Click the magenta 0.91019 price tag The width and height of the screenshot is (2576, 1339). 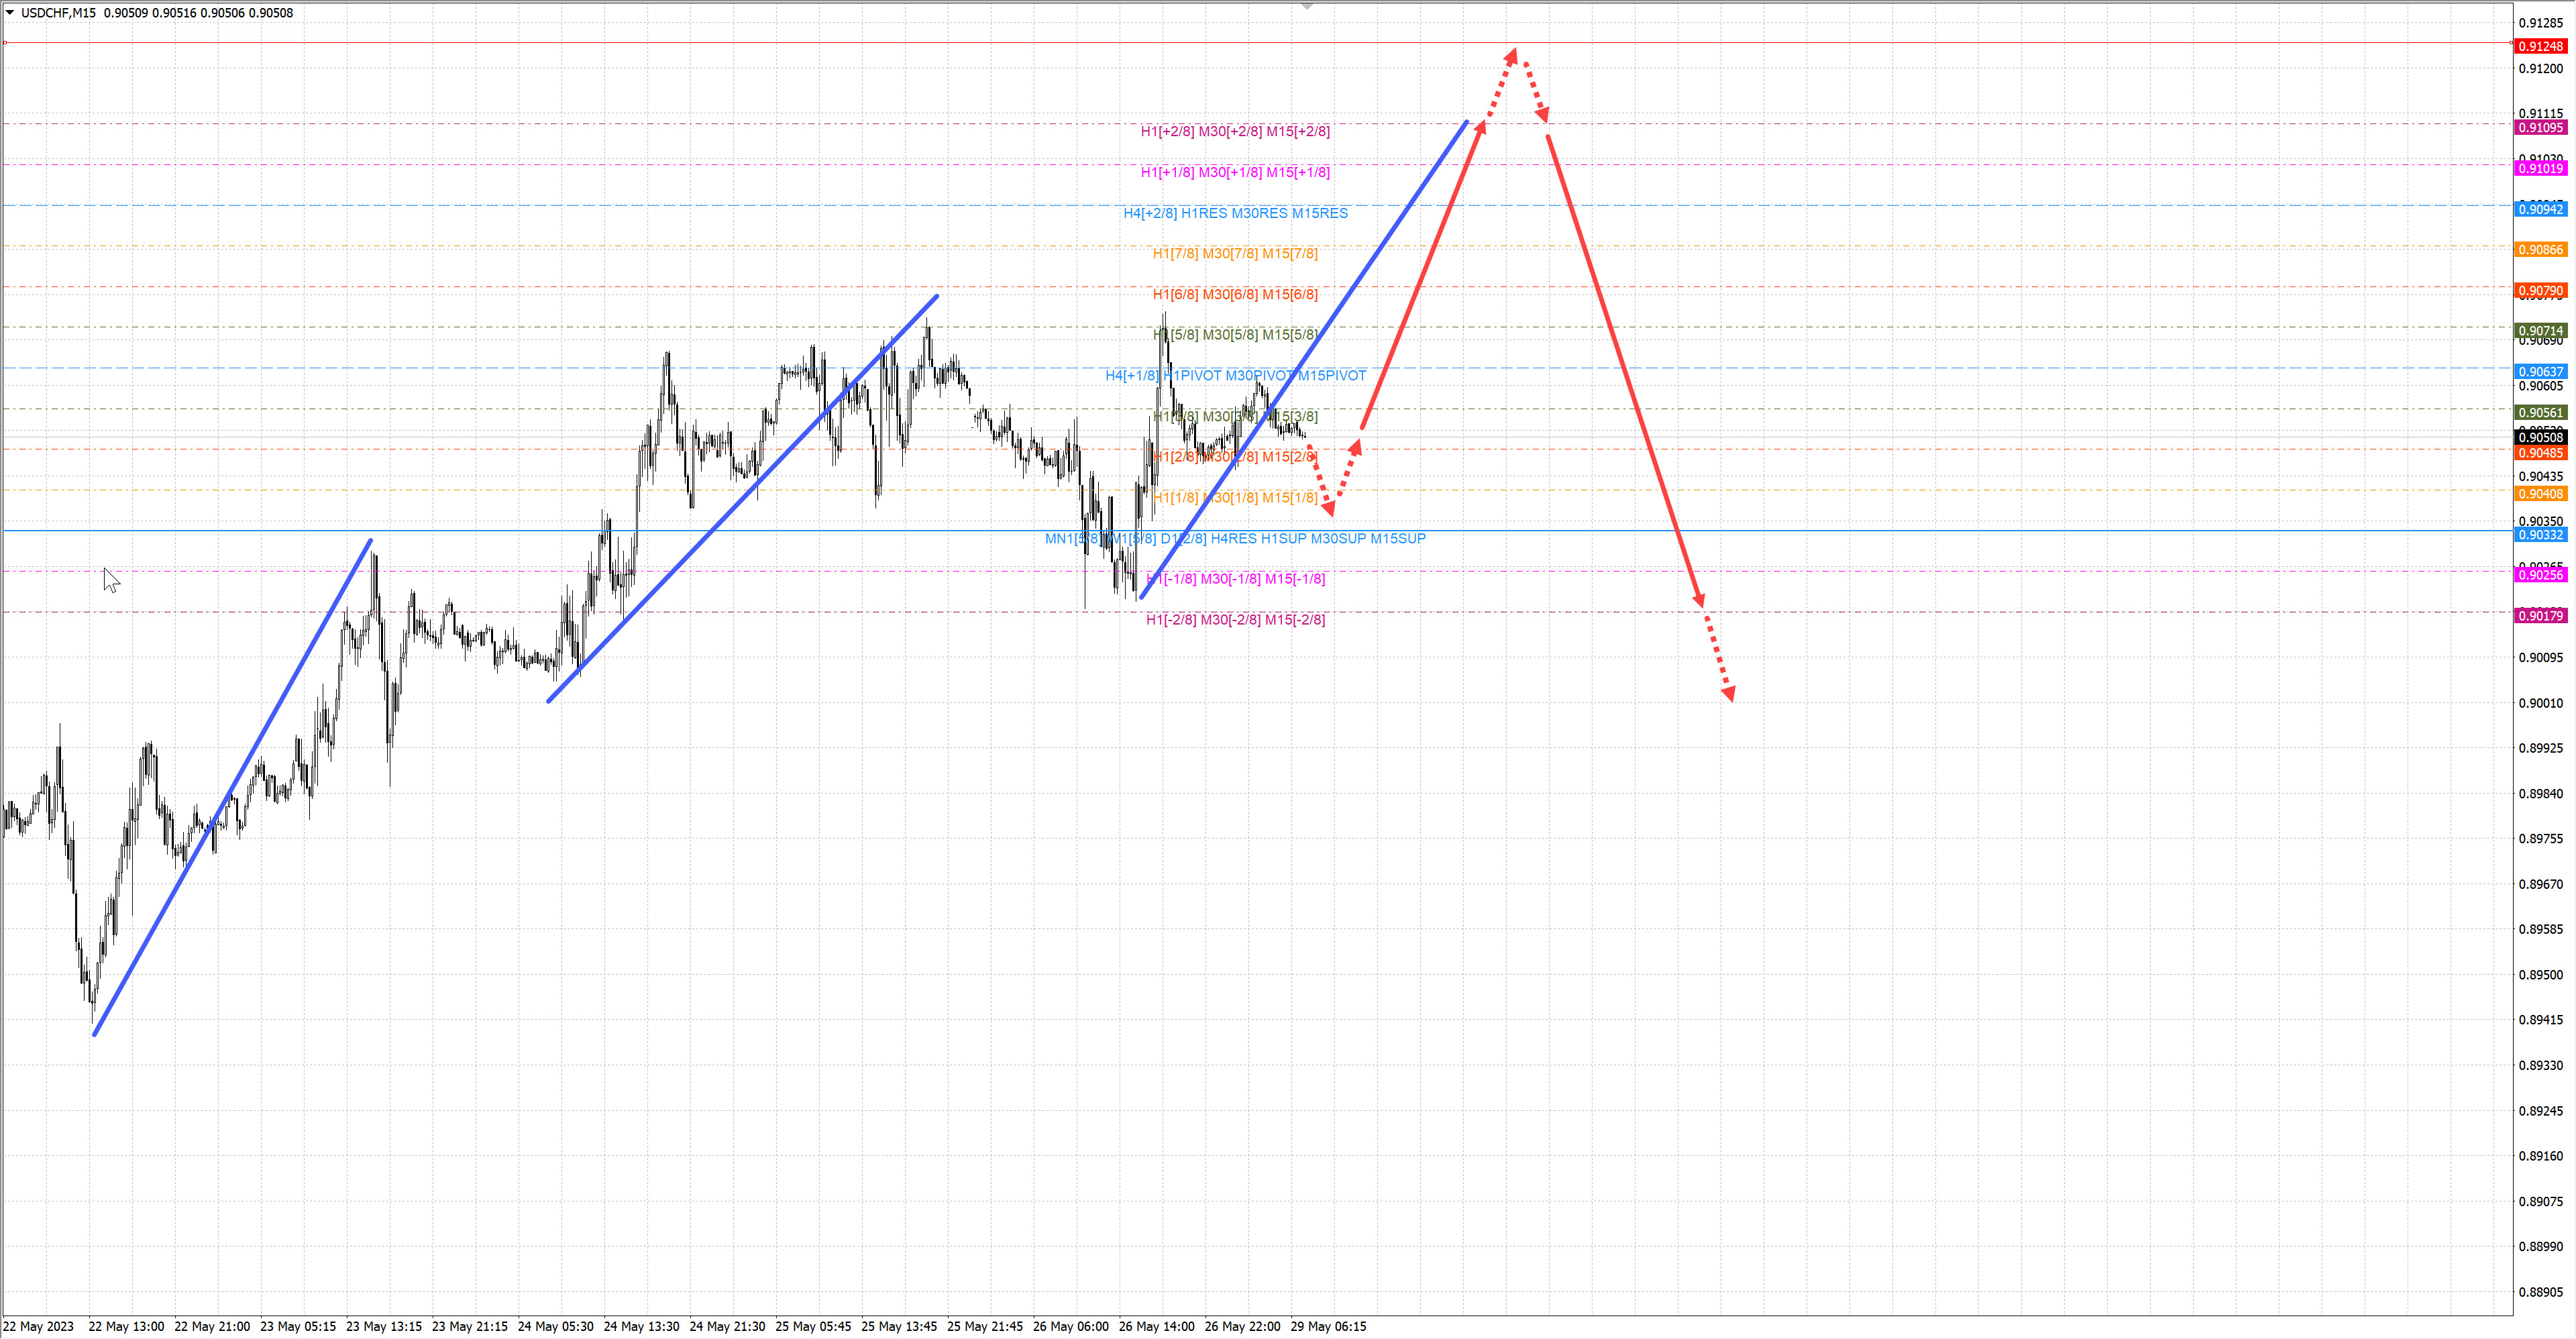[x=2540, y=168]
